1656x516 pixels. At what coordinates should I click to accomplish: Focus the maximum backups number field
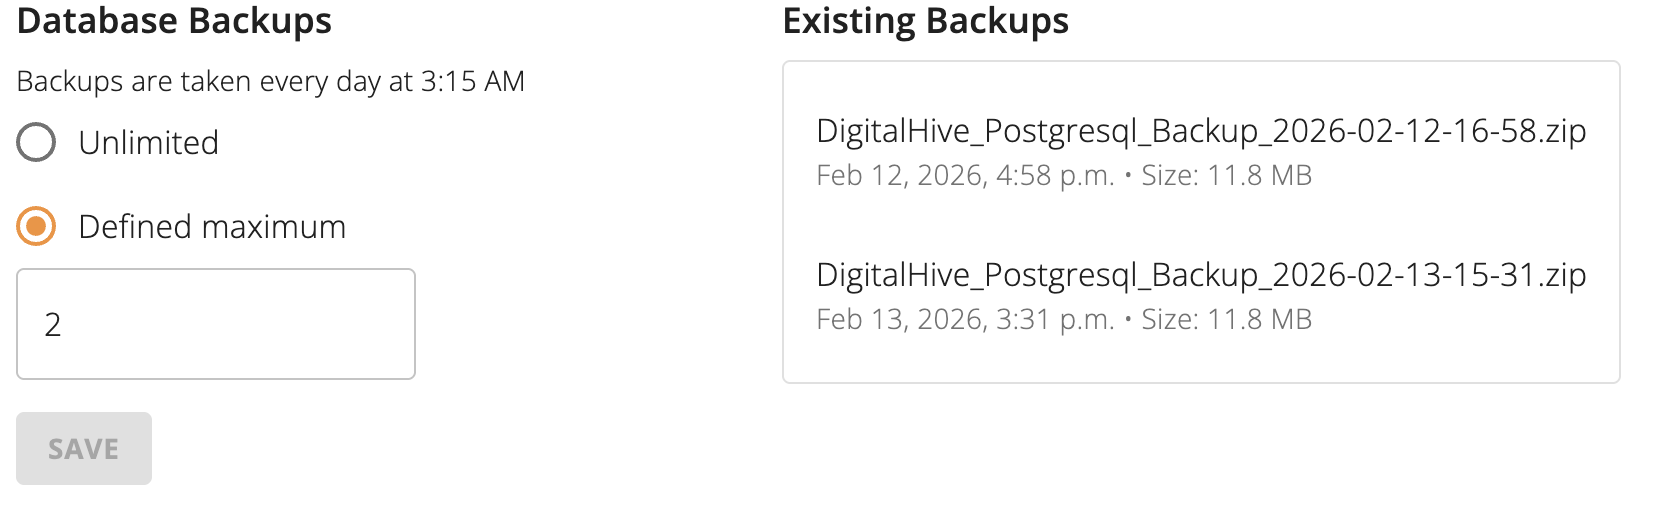pos(215,324)
